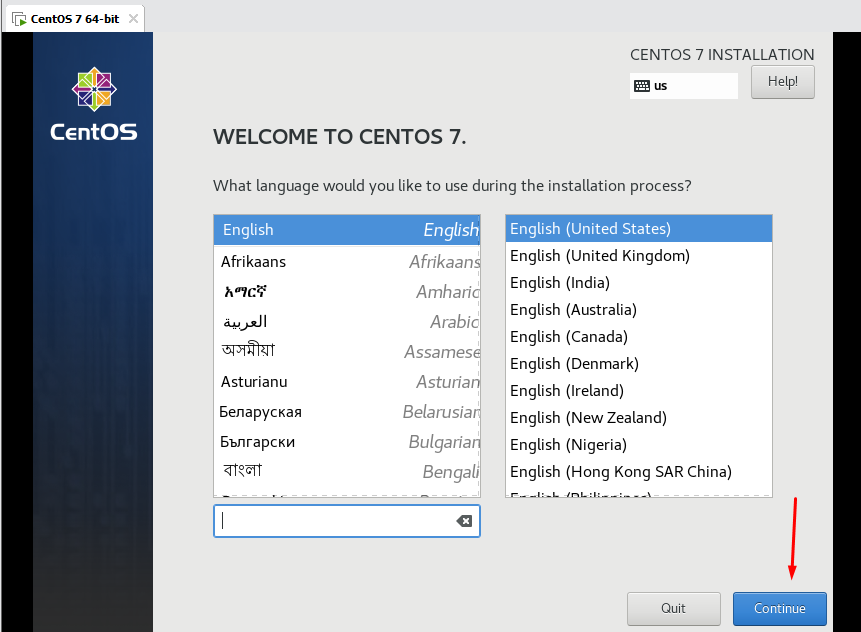Select English in the language list

point(346,230)
